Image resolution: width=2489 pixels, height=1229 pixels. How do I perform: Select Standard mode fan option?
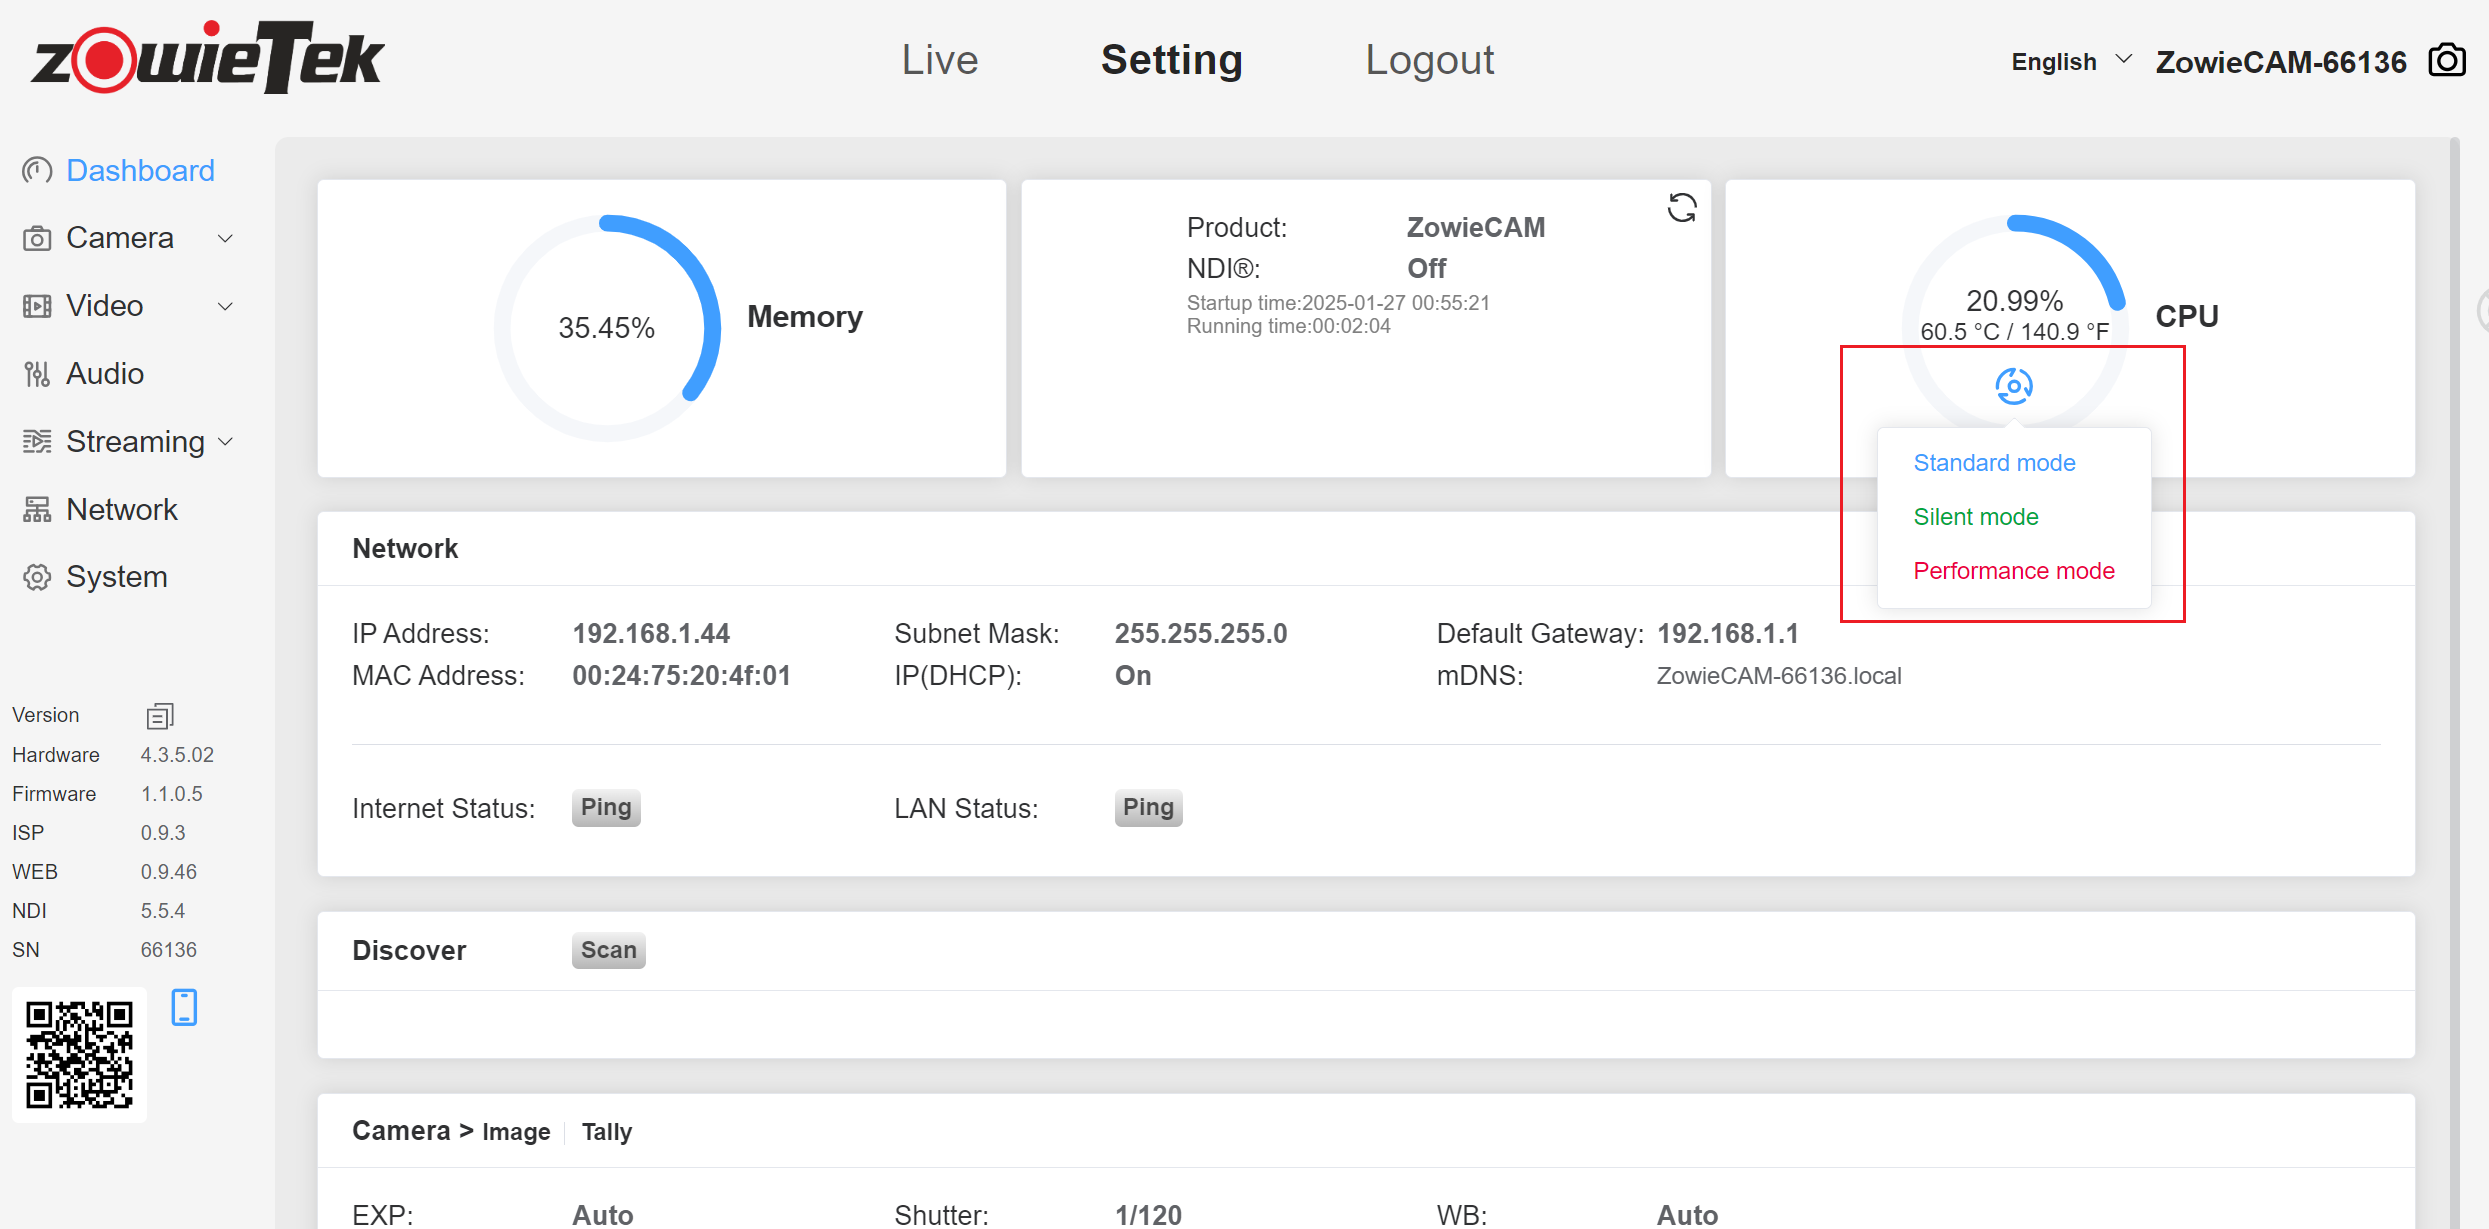point(1994,463)
